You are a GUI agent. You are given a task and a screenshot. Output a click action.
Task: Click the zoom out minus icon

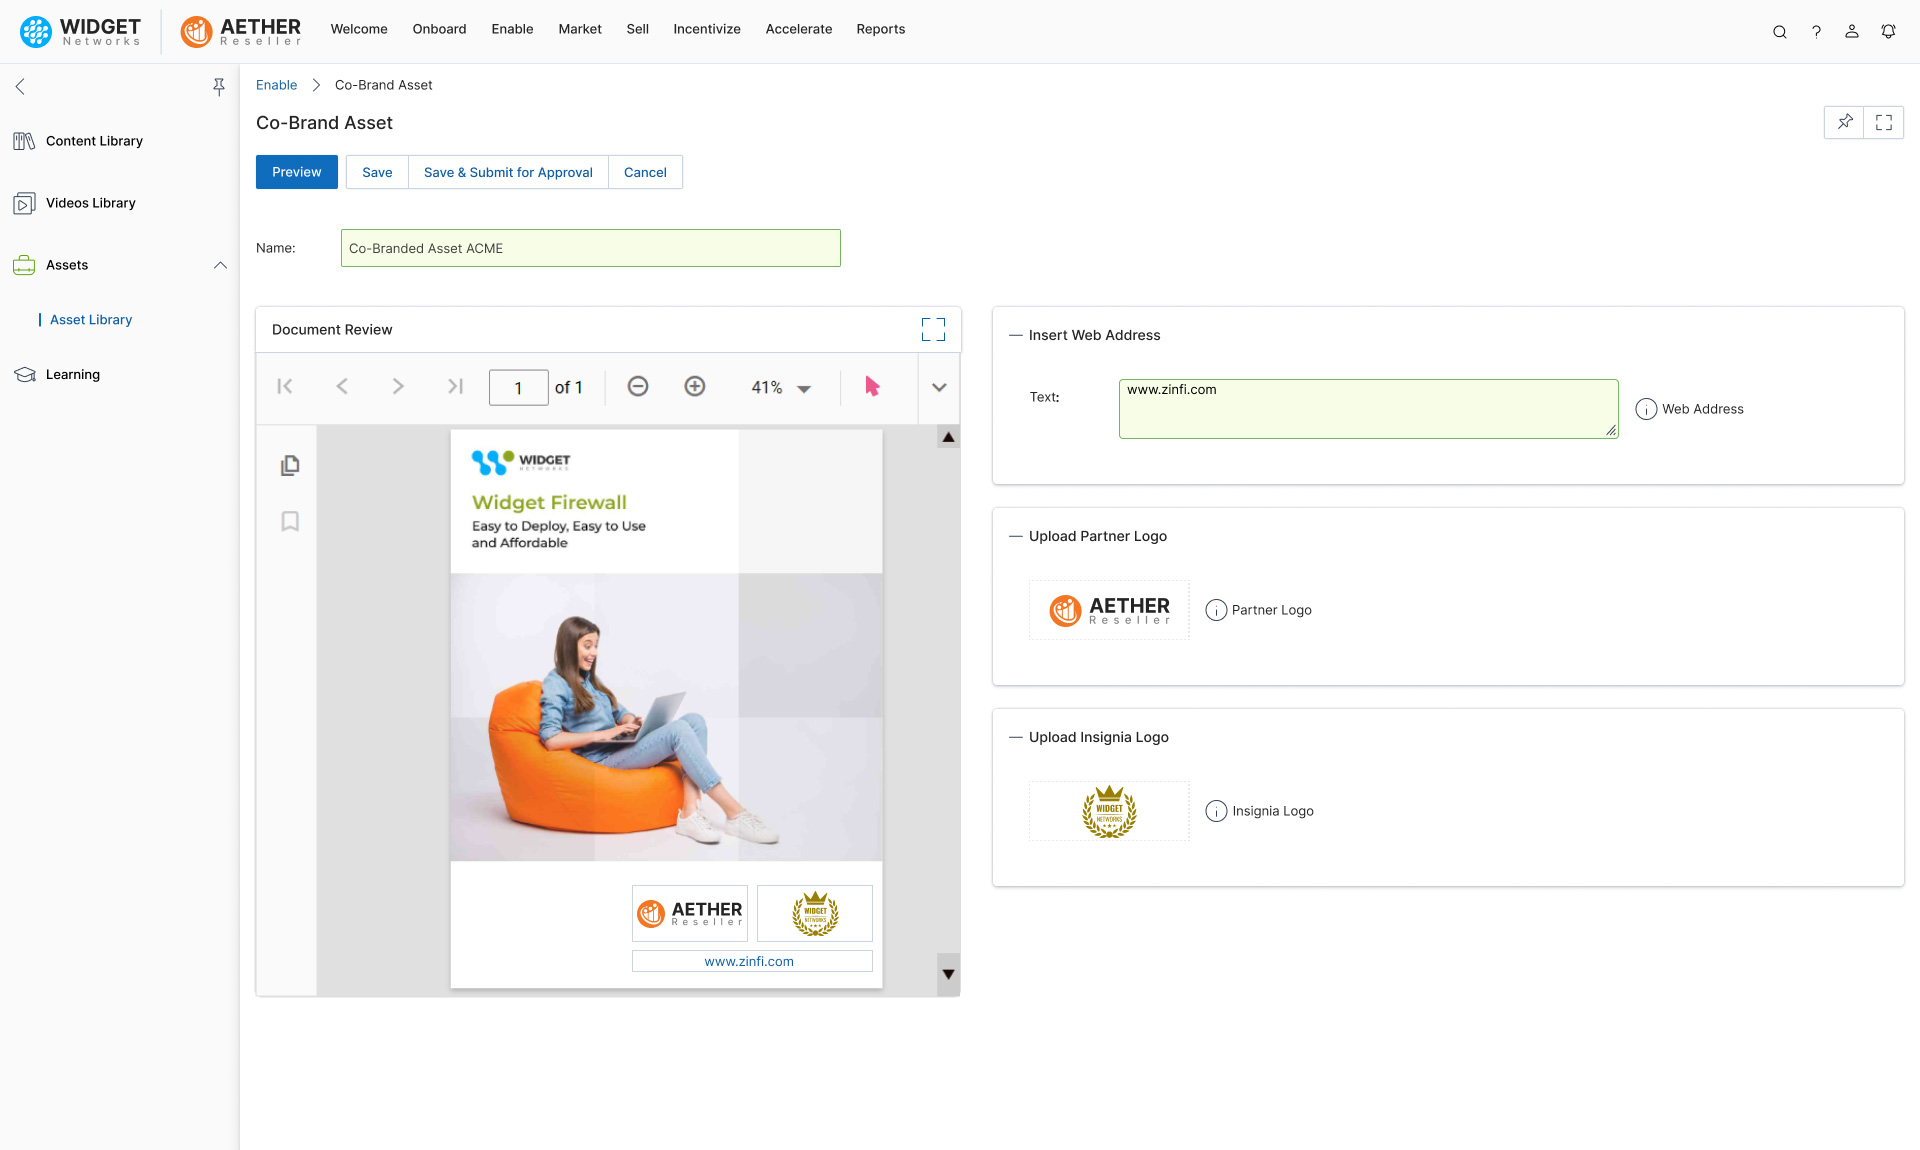click(x=638, y=387)
